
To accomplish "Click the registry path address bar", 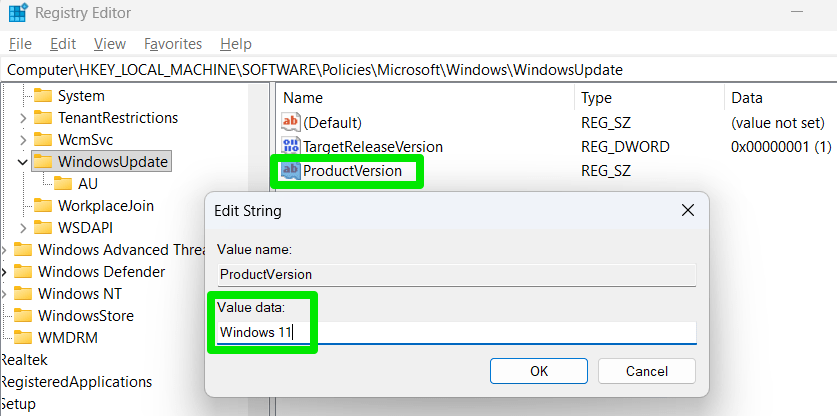I will point(400,70).
